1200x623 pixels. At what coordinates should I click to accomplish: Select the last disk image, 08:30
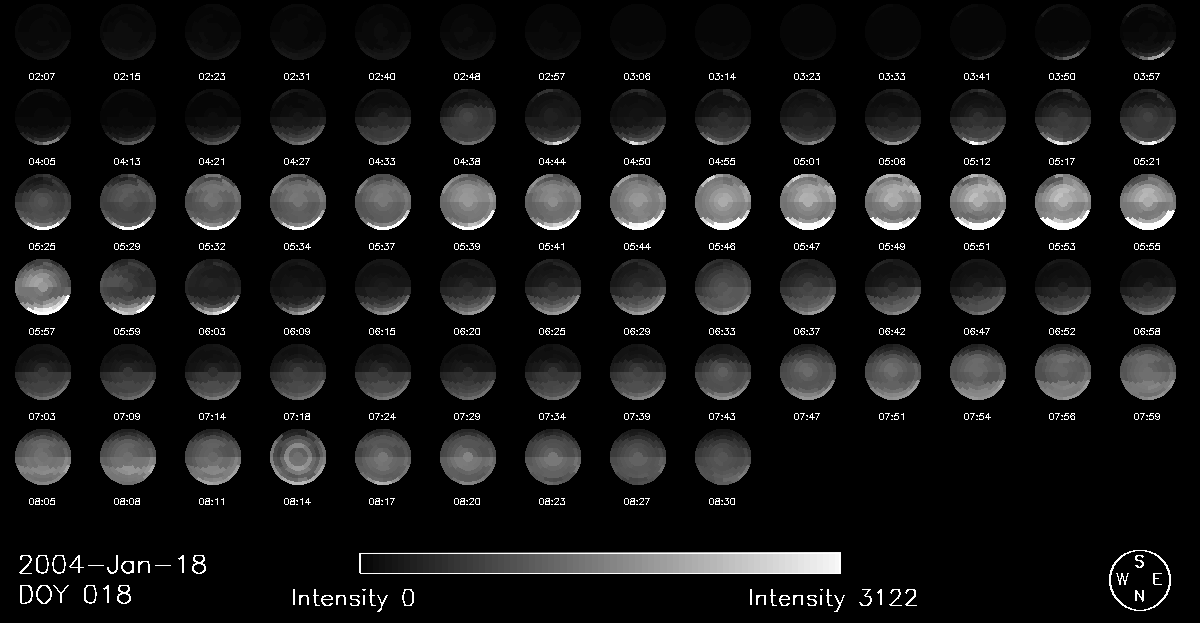coord(722,458)
